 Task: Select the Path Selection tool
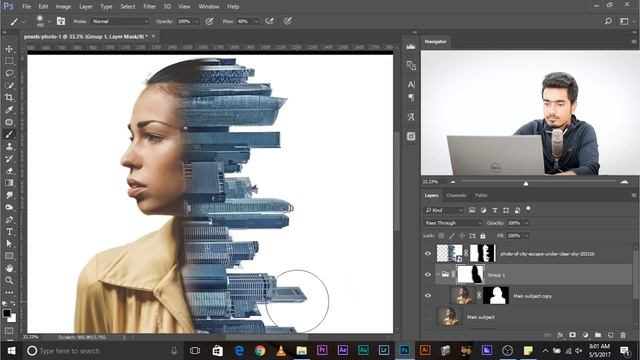pos(9,244)
